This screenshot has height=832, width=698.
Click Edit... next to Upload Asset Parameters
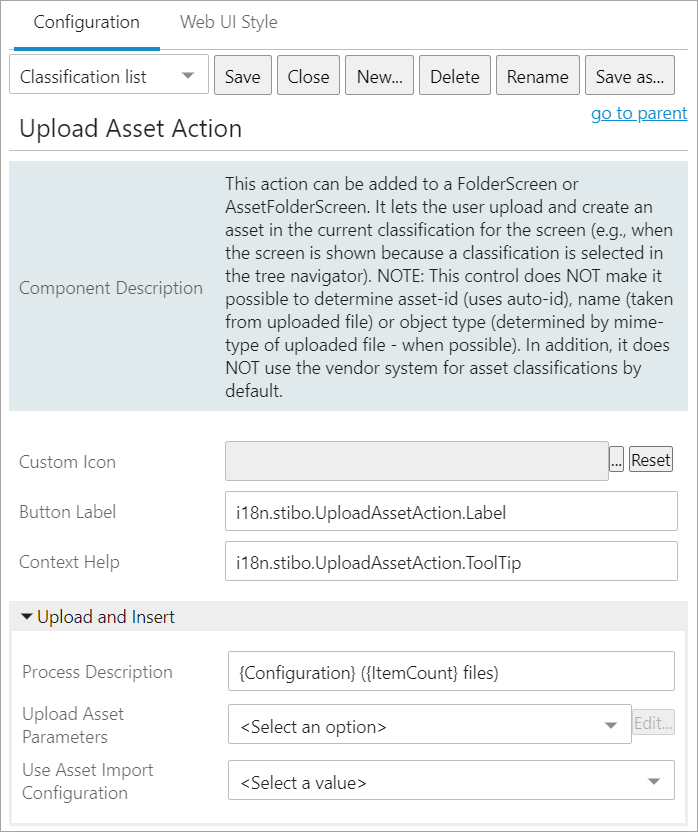(653, 723)
